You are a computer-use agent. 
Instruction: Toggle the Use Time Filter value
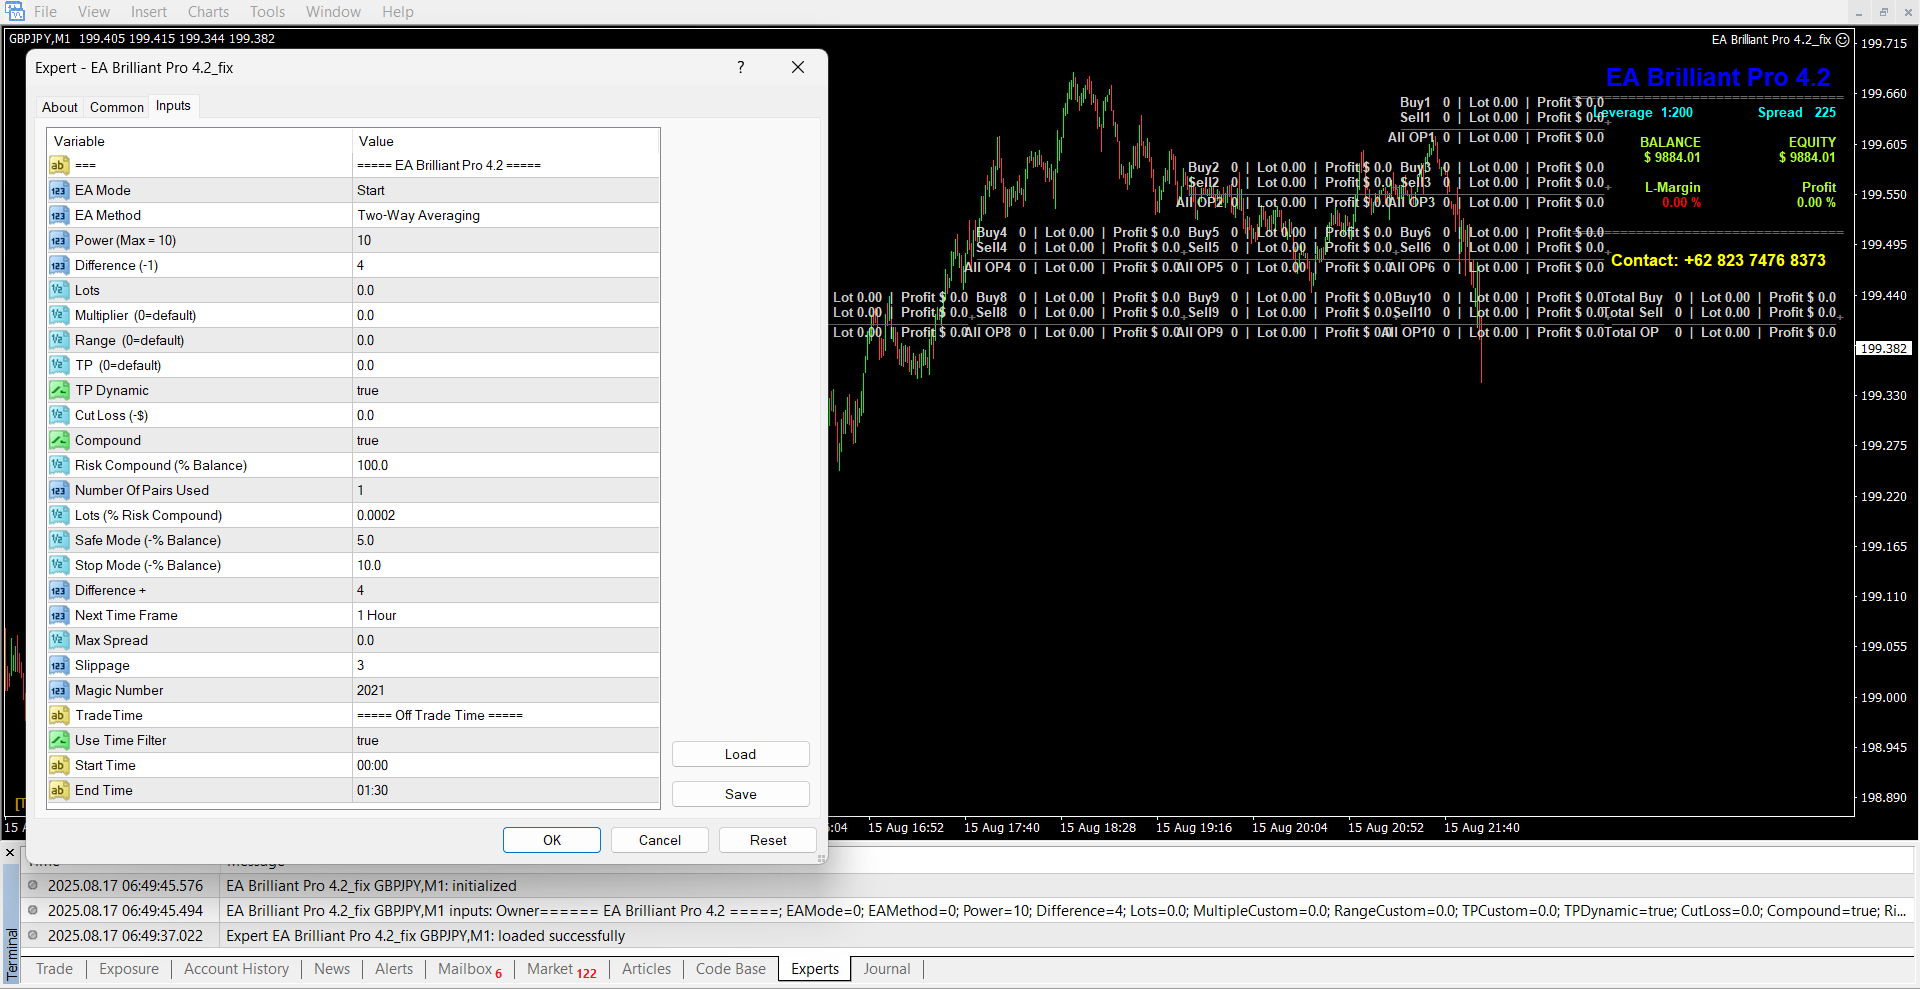[x=506, y=740]
